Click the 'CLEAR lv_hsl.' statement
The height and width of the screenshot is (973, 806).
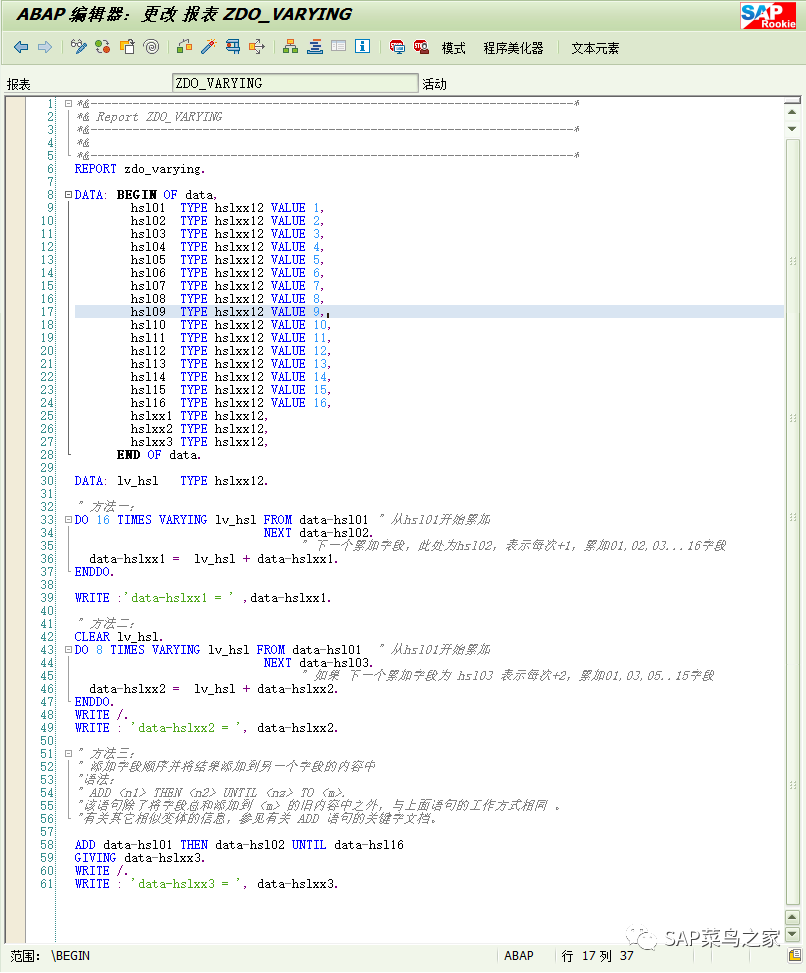point(119,637)
